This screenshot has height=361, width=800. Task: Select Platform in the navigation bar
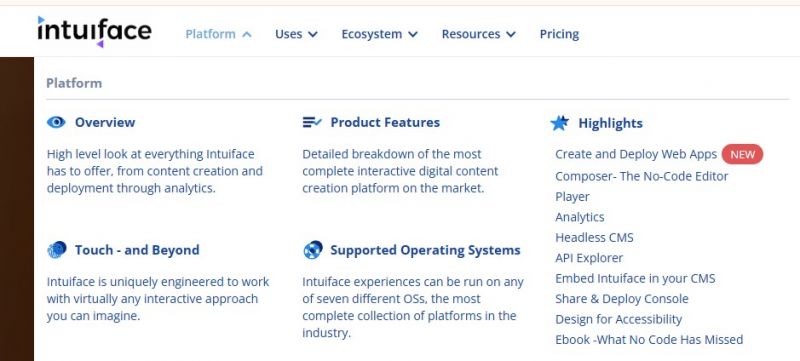pyautogui.click(x=210, y=34)
